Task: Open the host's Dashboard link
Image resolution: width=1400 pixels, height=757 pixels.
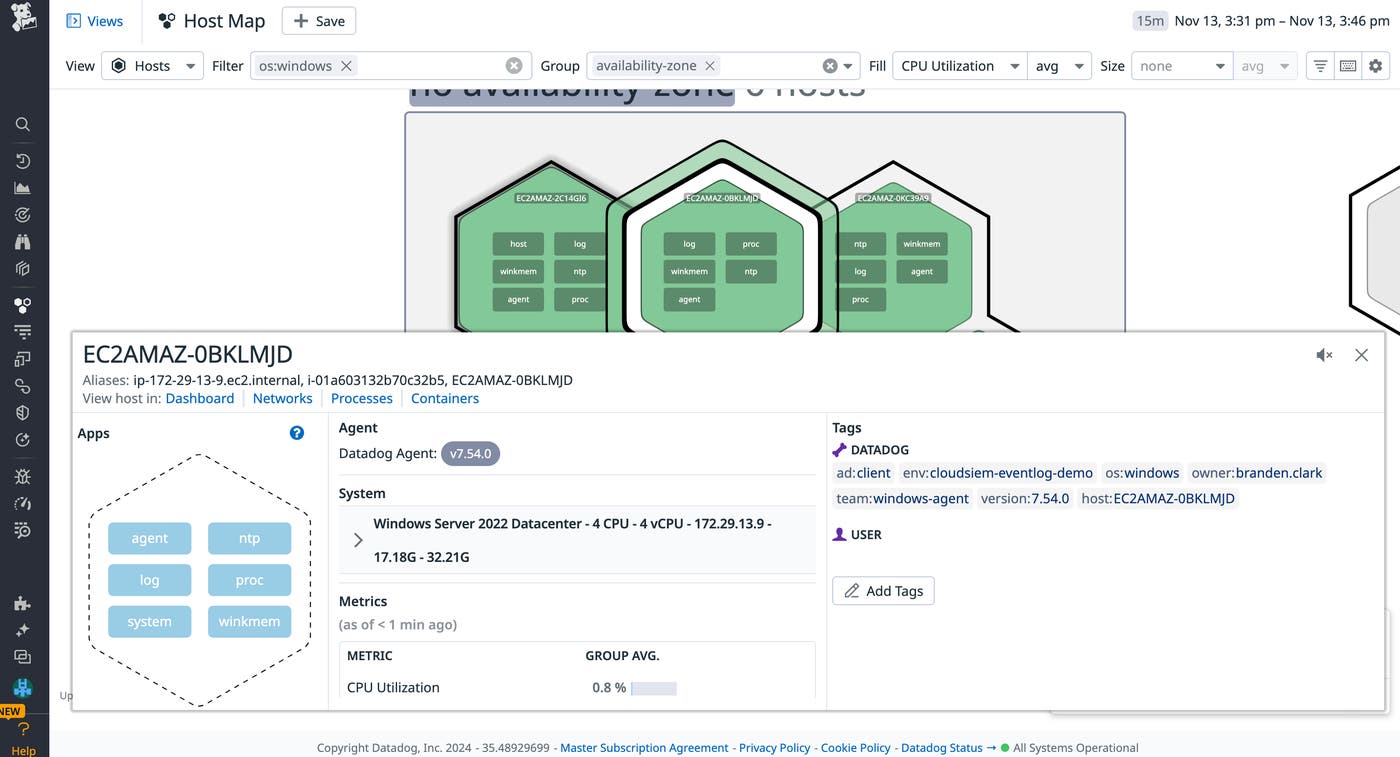Action: coord(199,397)
